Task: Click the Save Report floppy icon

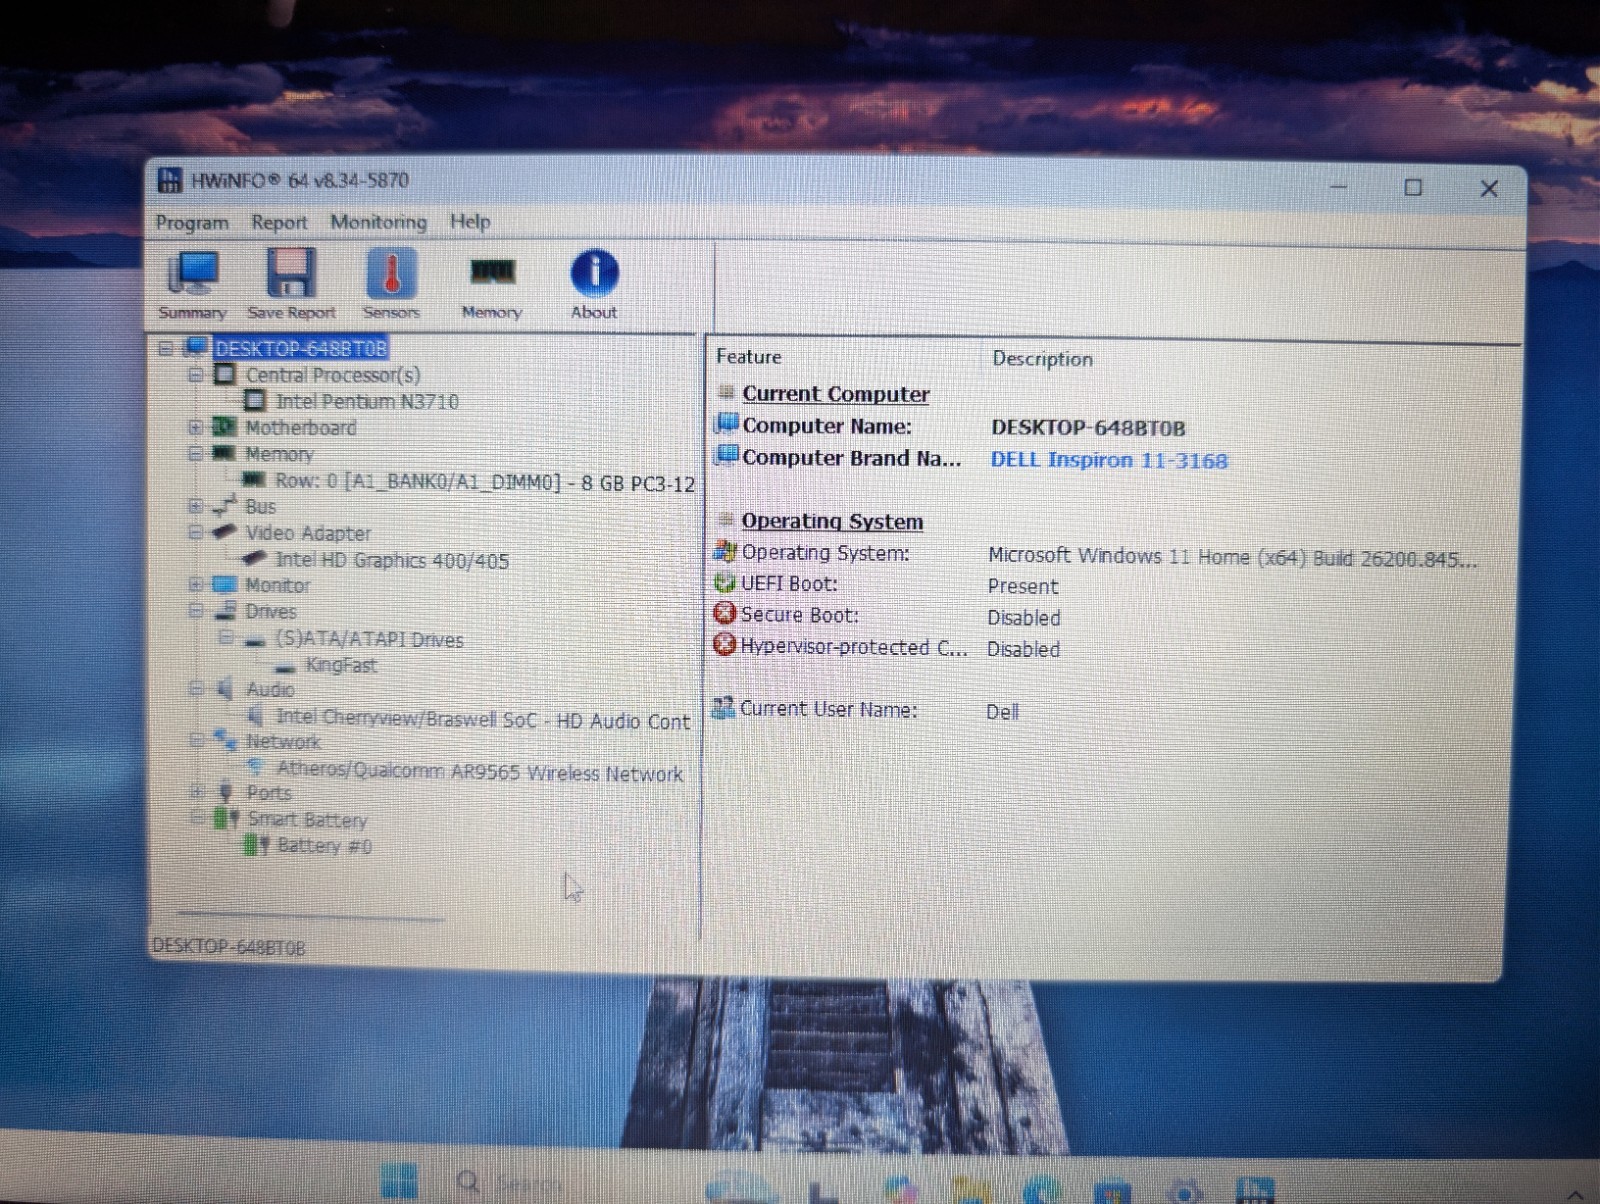Action: pyautogui.click(x=291, y=284)
